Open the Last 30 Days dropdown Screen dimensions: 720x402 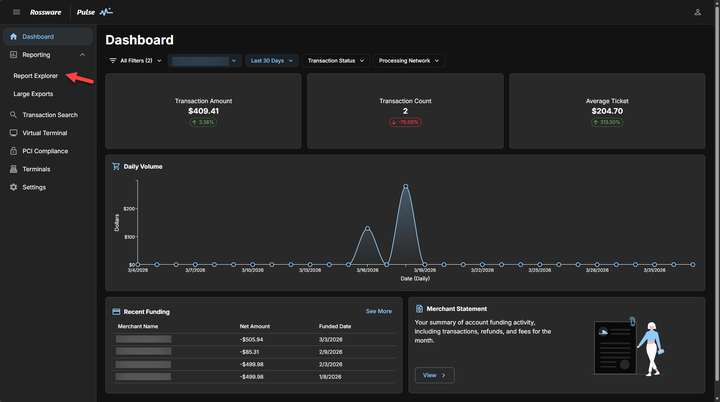[x=270, y=61]
